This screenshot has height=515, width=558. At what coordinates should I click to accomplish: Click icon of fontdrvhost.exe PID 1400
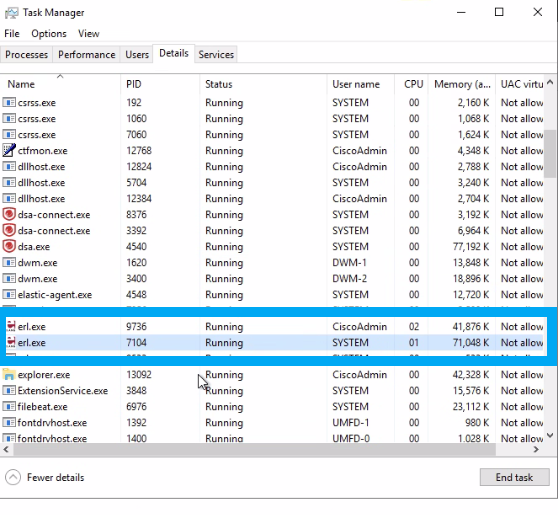(x=9, y=438)
